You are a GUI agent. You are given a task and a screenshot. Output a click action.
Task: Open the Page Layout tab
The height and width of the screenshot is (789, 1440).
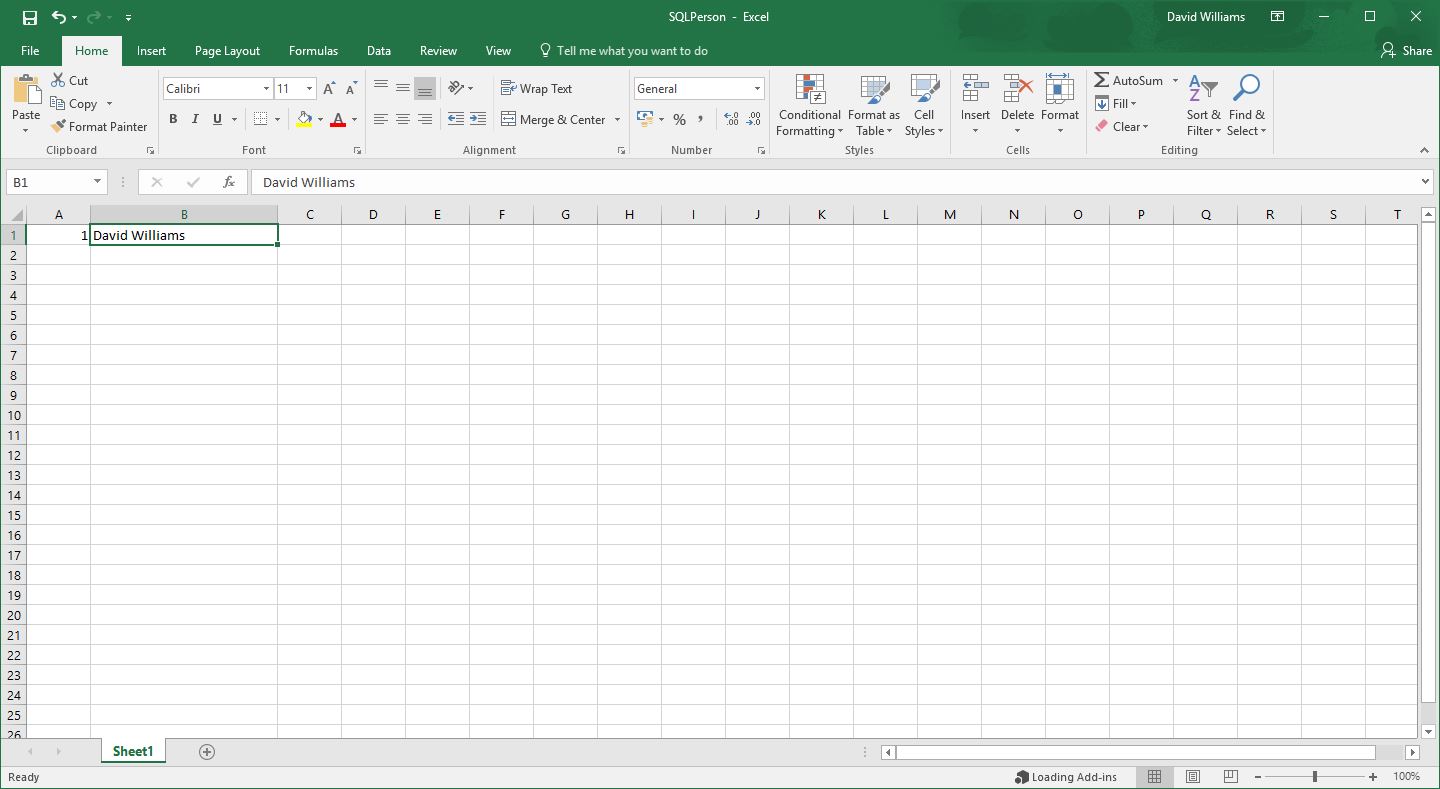[227, 51]
